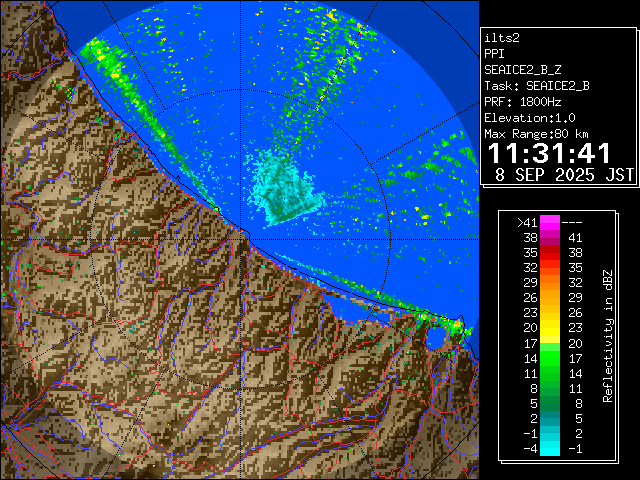Pick the yellow 20 dBZ legend color
Image resolution: width=640 pixels, height=480 pixels.
[550, 327]
